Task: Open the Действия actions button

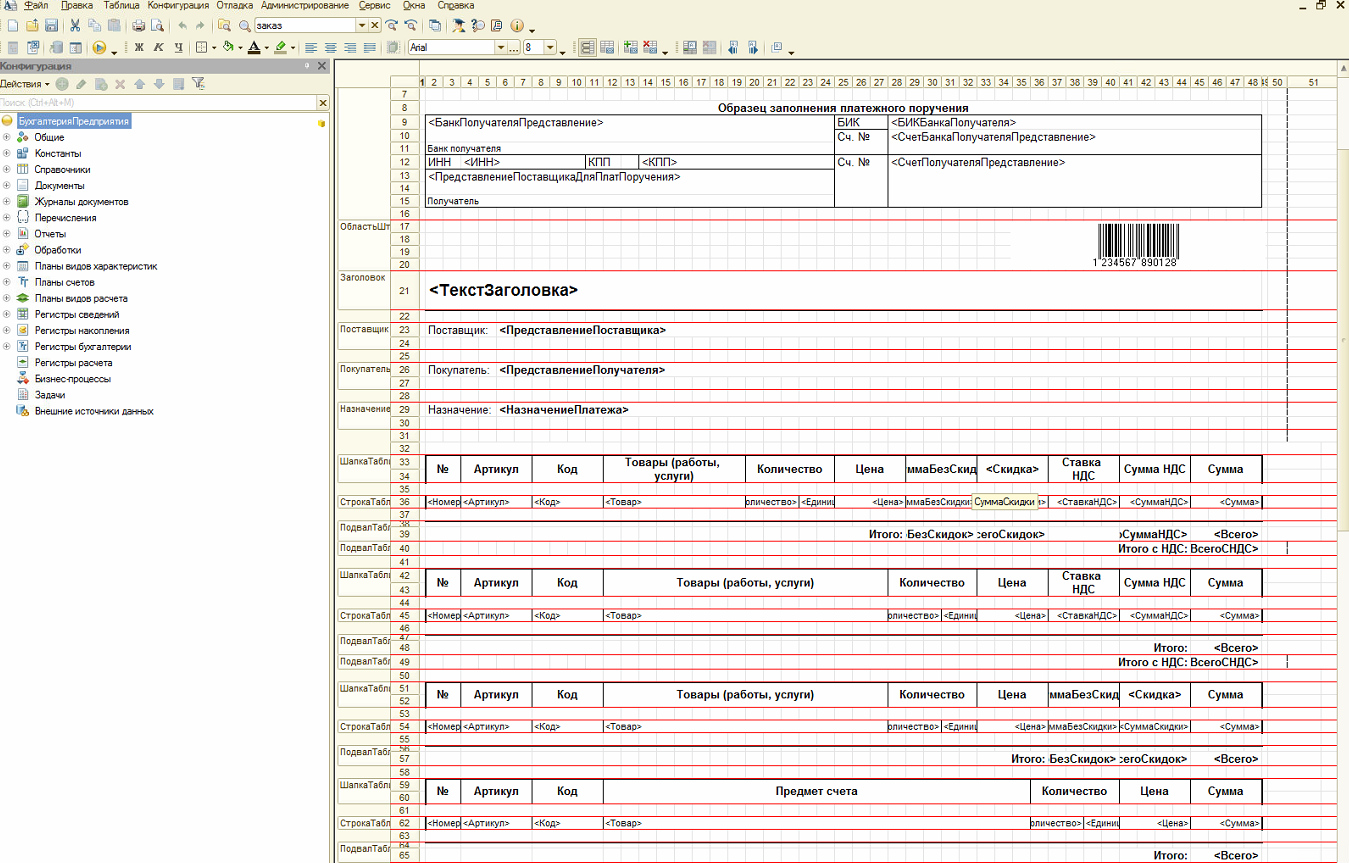Action: (24, 84)
